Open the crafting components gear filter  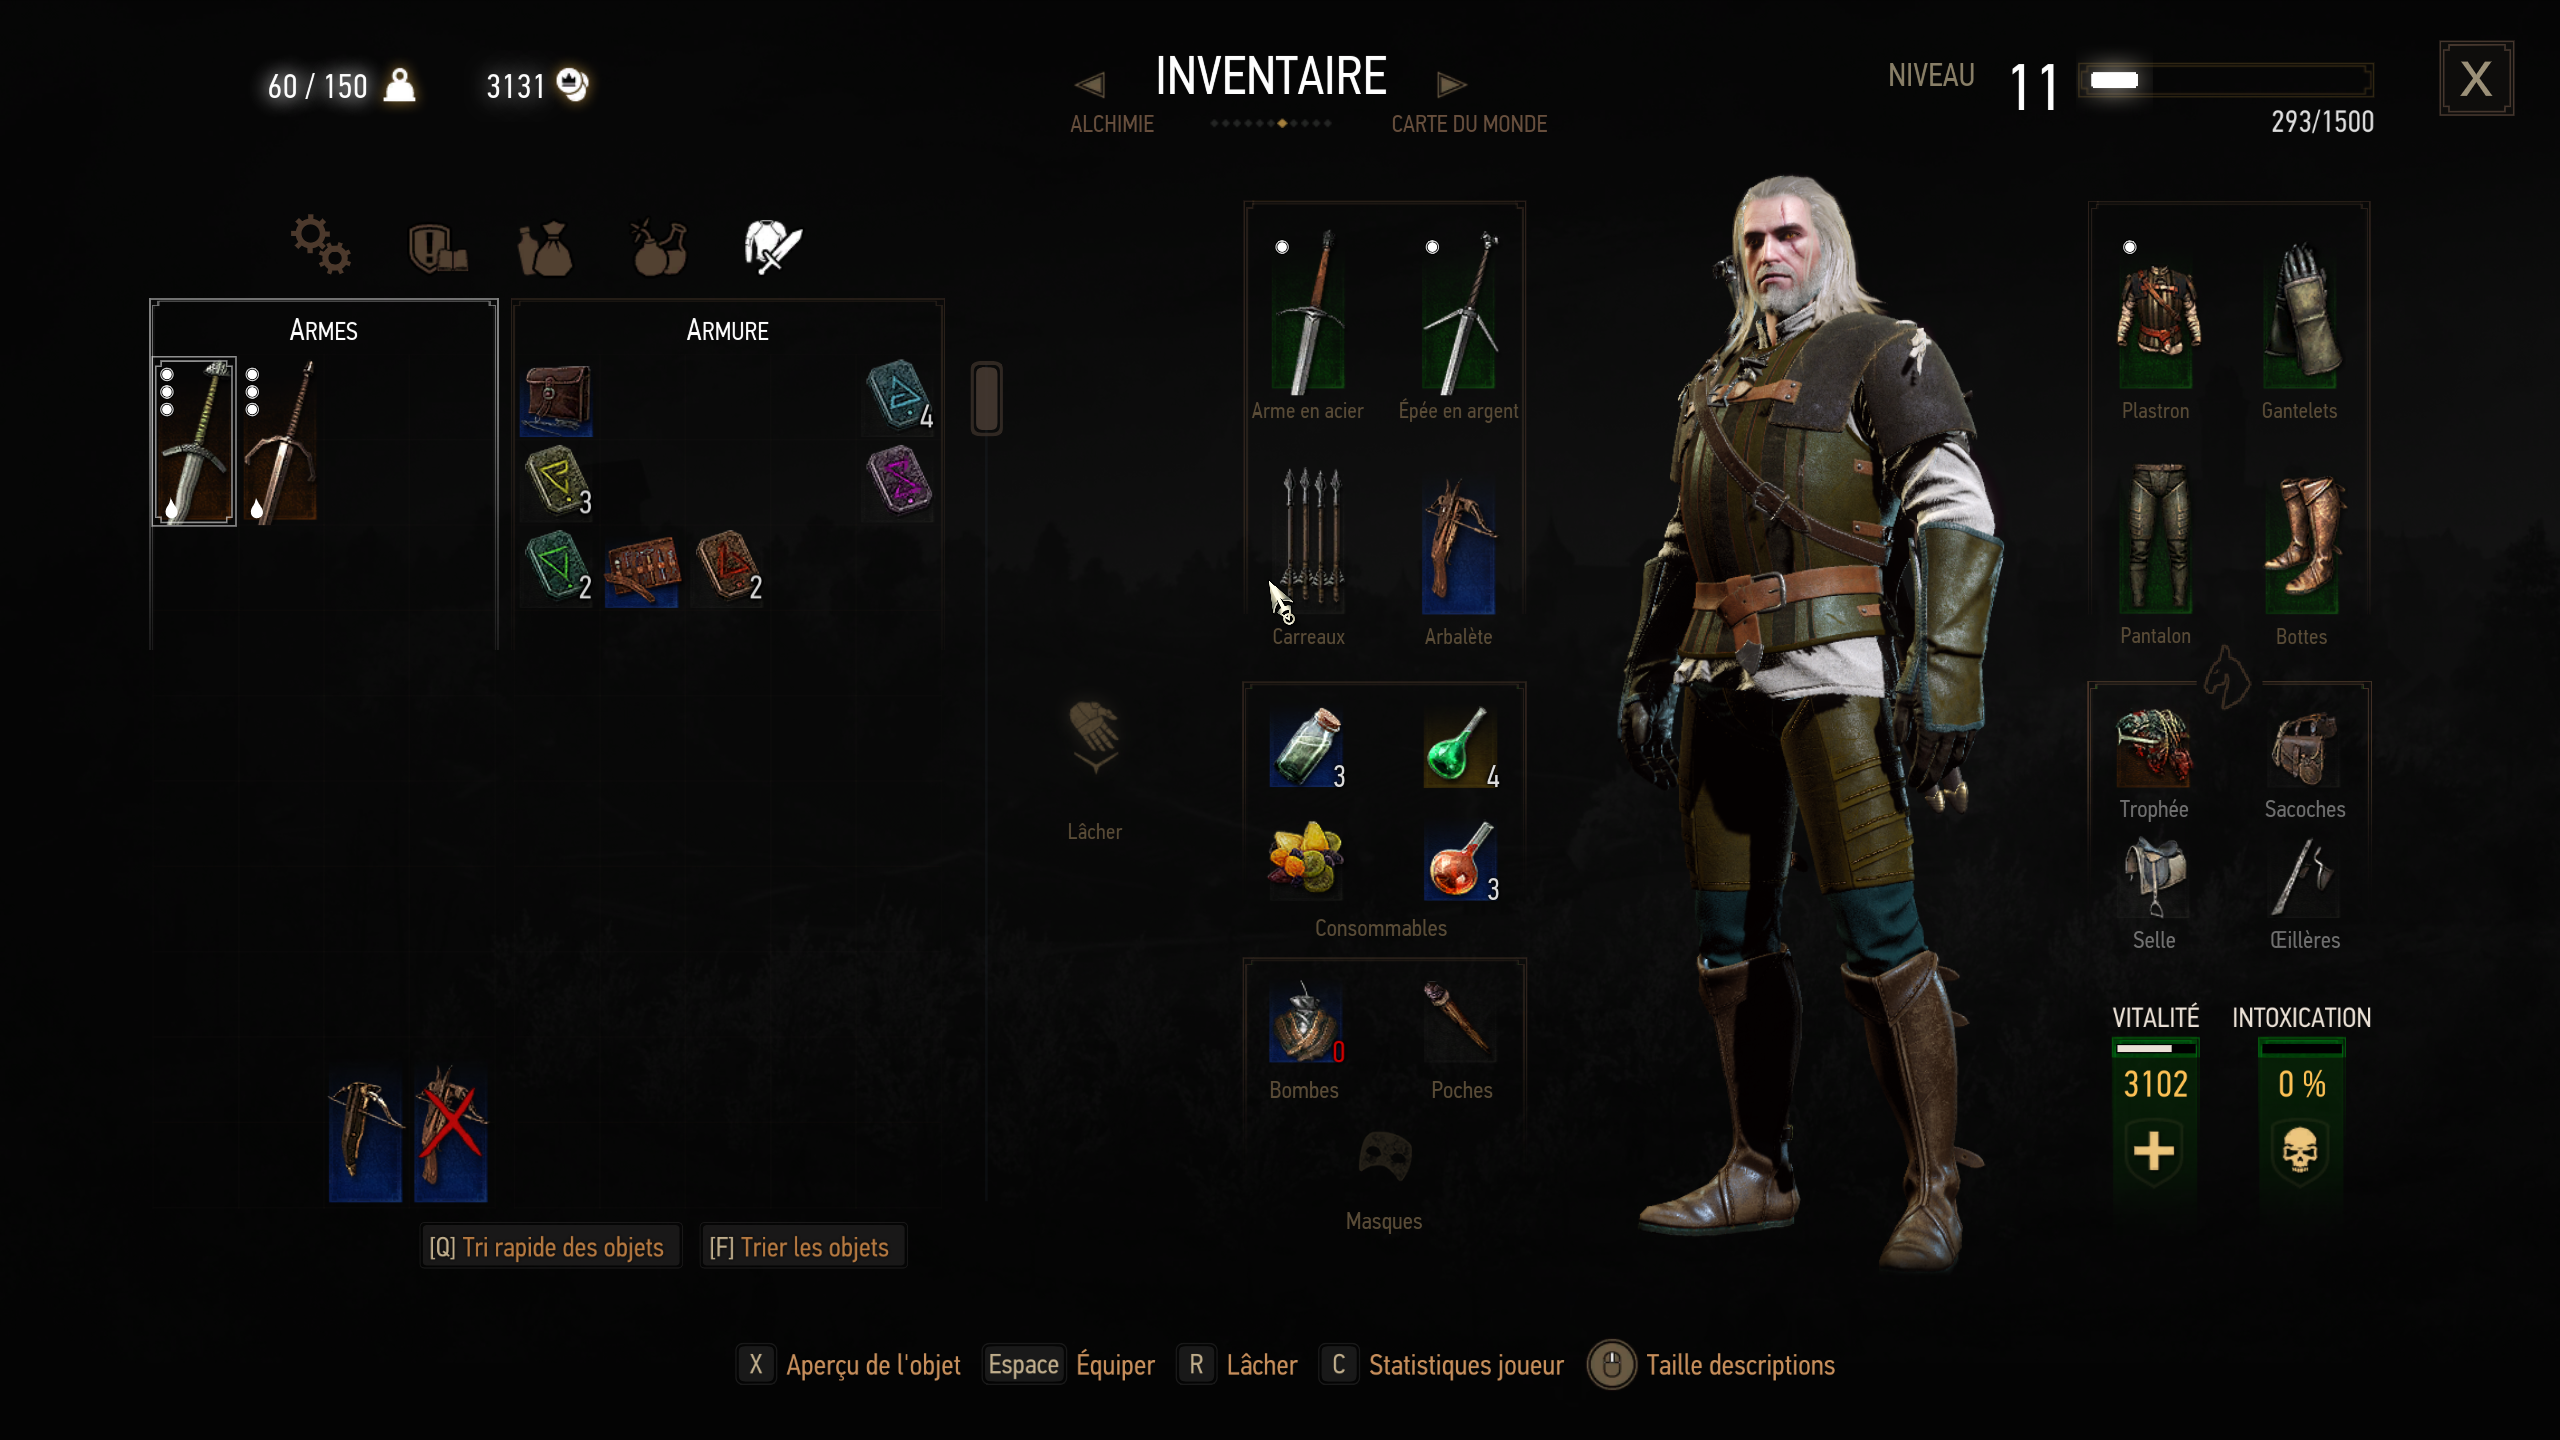tap(320, 244)
